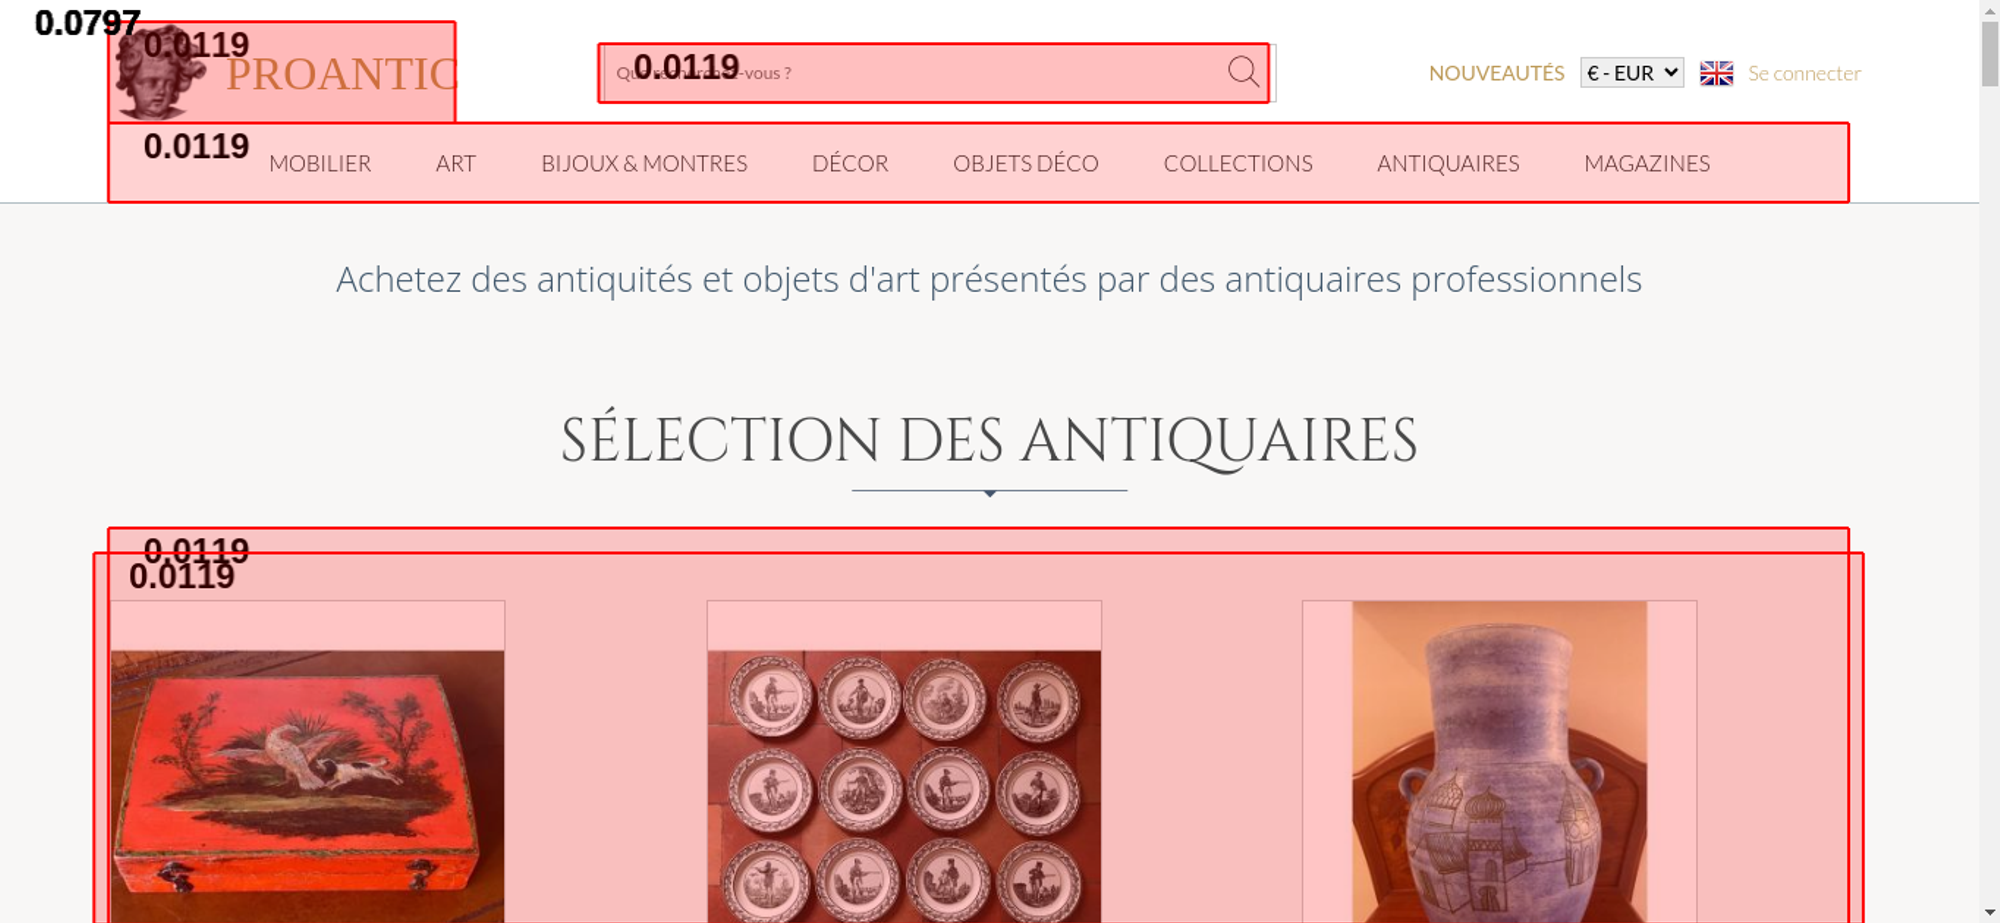View the red lacquered box thumbnail

[307, 786]
